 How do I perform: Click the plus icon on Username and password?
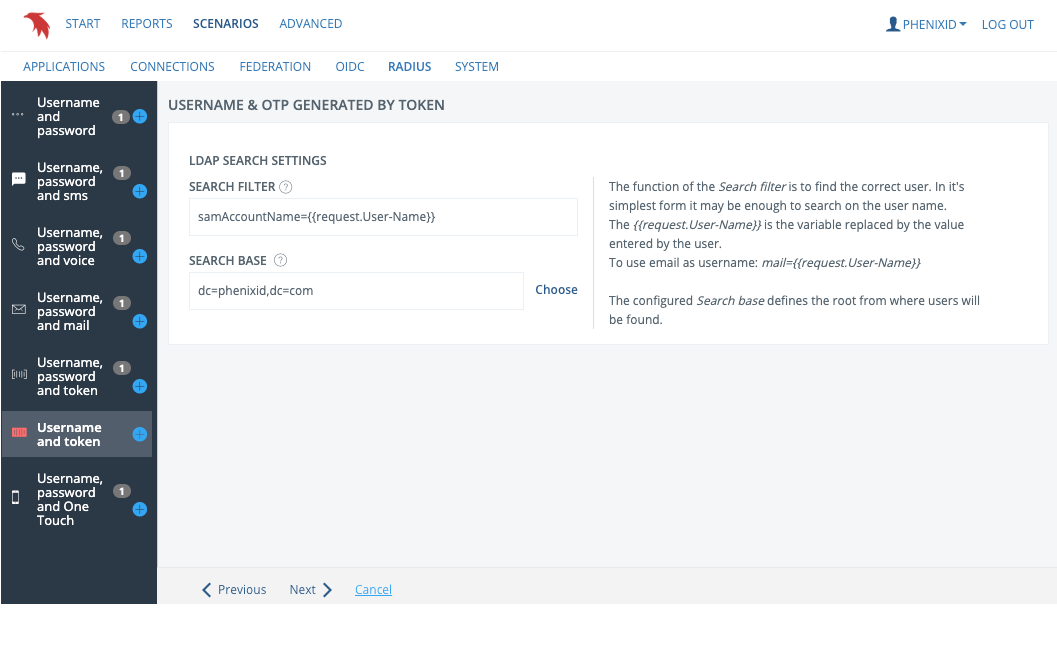pos(139,116)
